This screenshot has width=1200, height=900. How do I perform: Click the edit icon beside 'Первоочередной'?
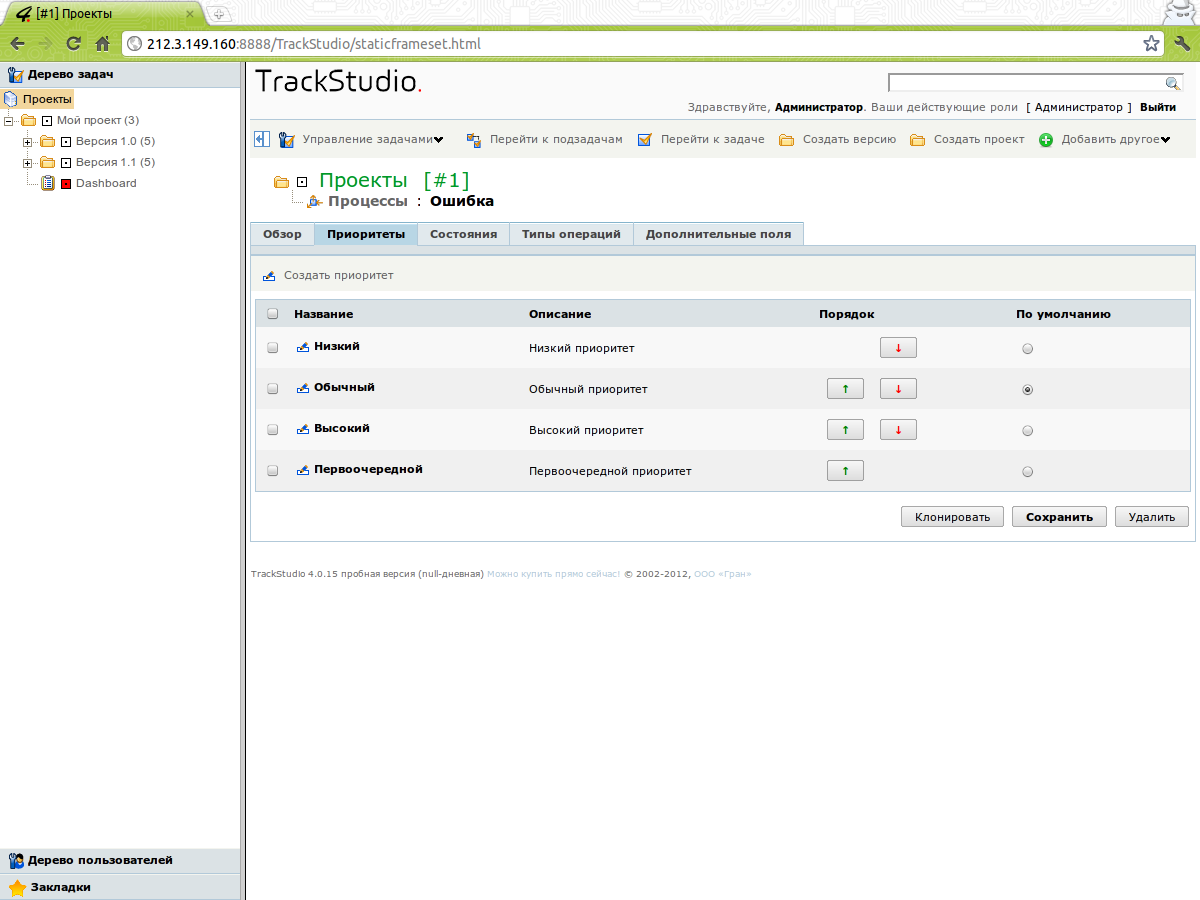click(303, 470)
